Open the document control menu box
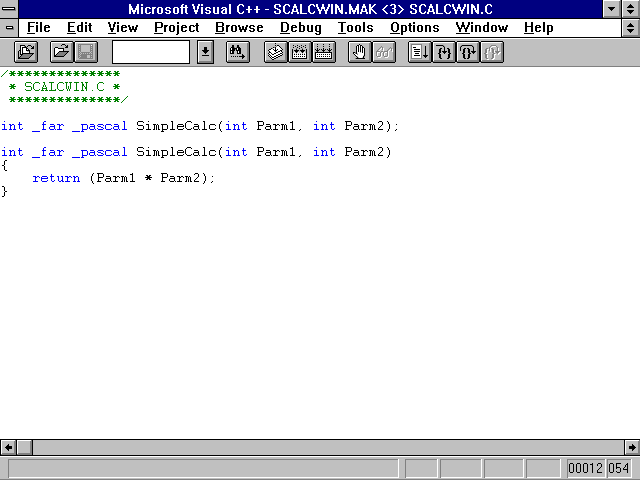The width and height of the screenshot is (640, 480). 10,28
